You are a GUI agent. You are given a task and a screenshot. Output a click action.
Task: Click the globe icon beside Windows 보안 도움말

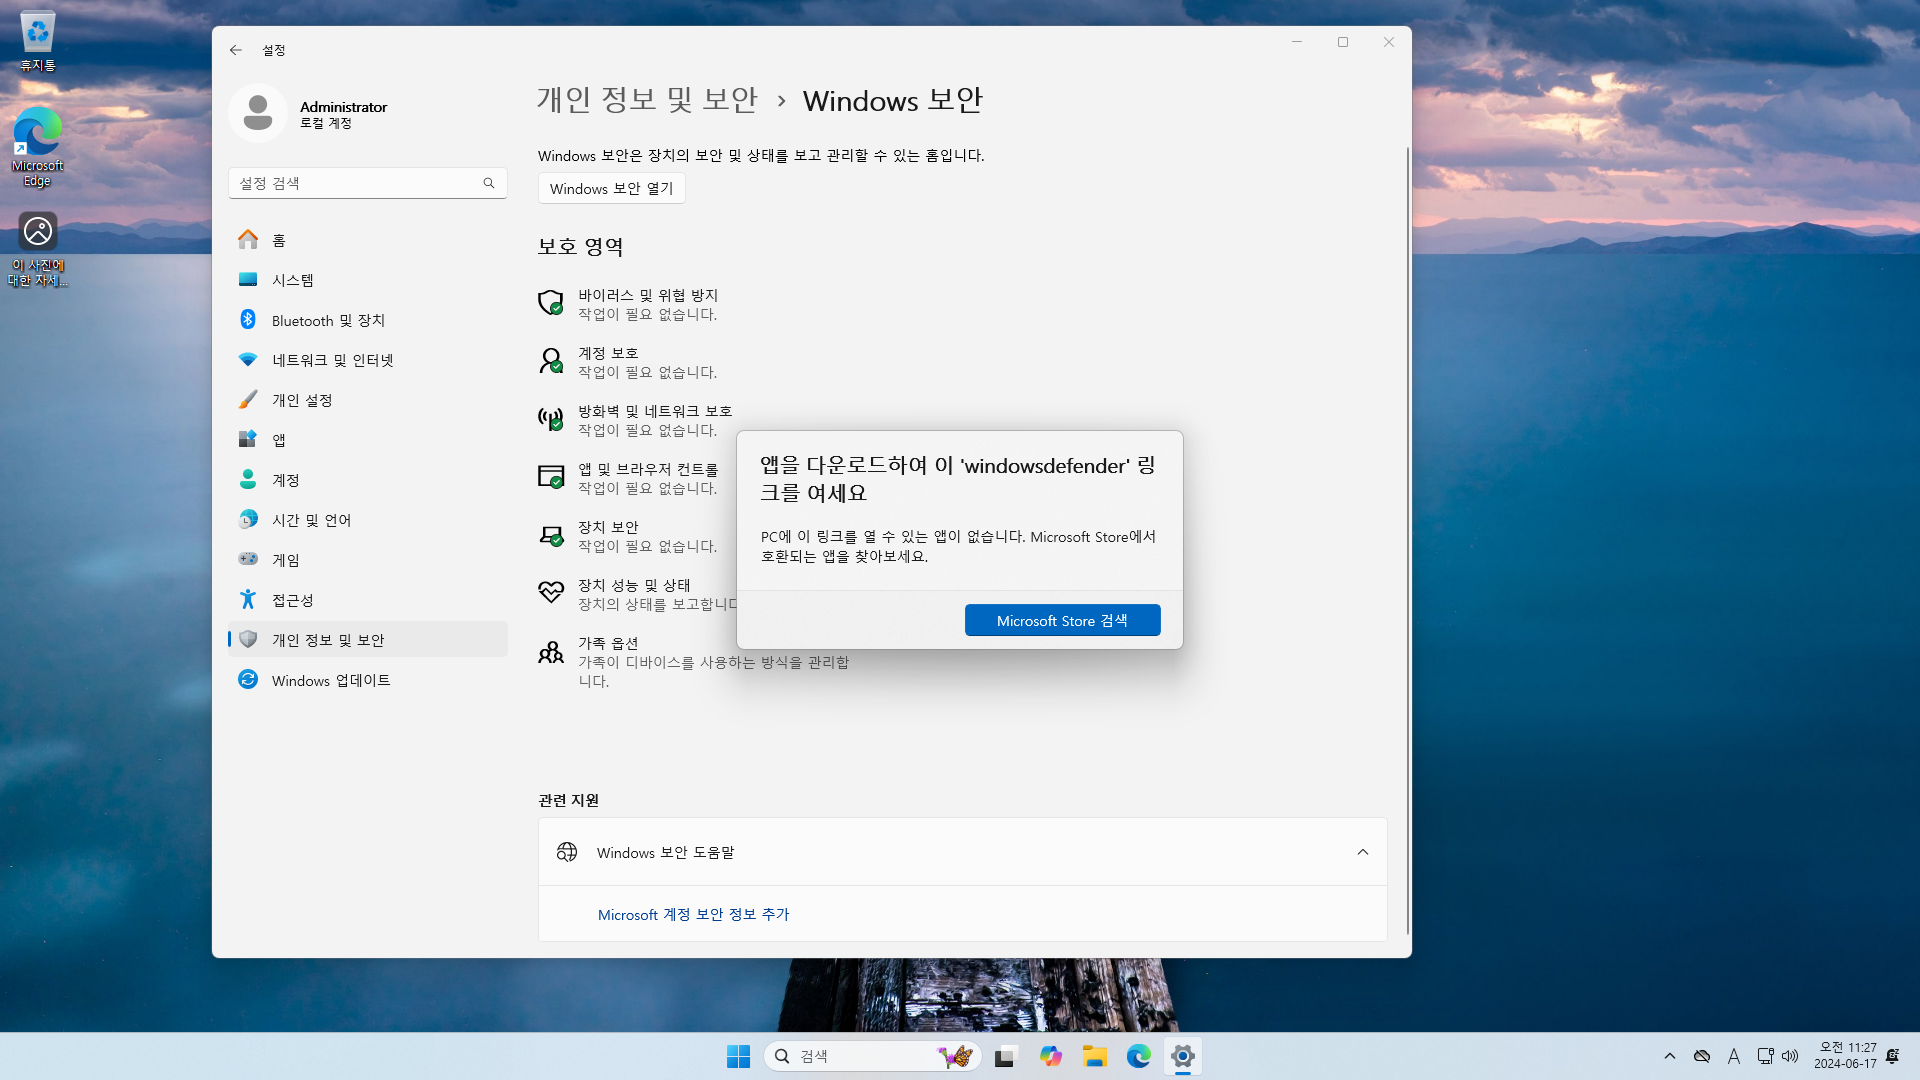(567, 852)
